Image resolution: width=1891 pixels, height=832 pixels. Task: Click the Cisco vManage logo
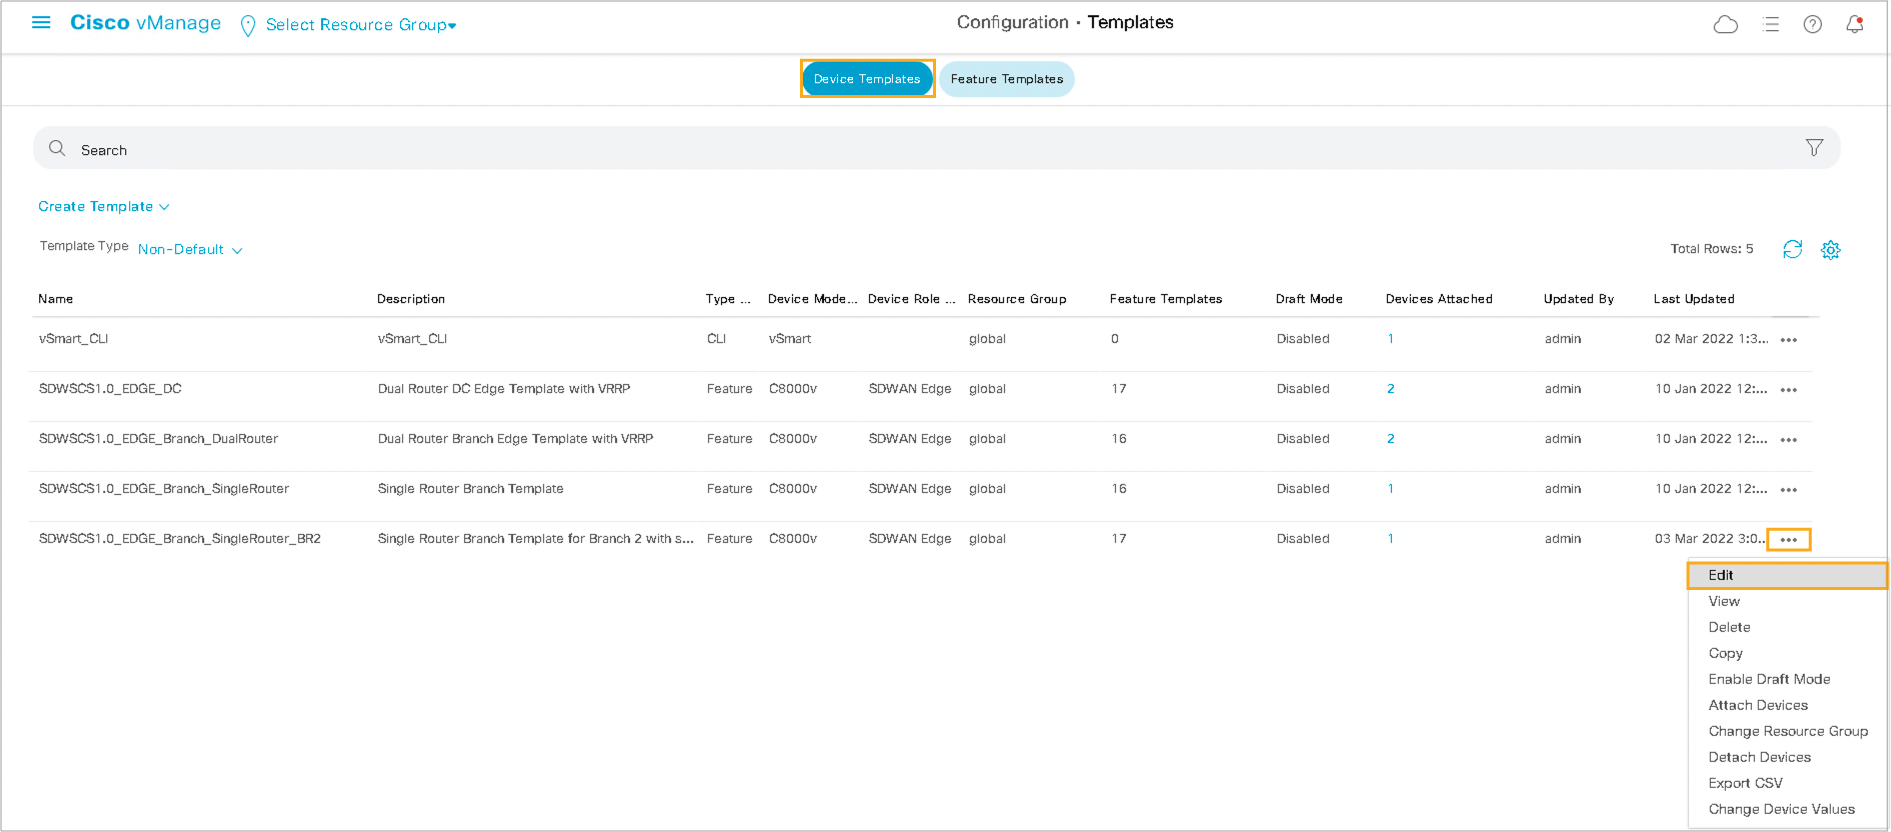145,23
